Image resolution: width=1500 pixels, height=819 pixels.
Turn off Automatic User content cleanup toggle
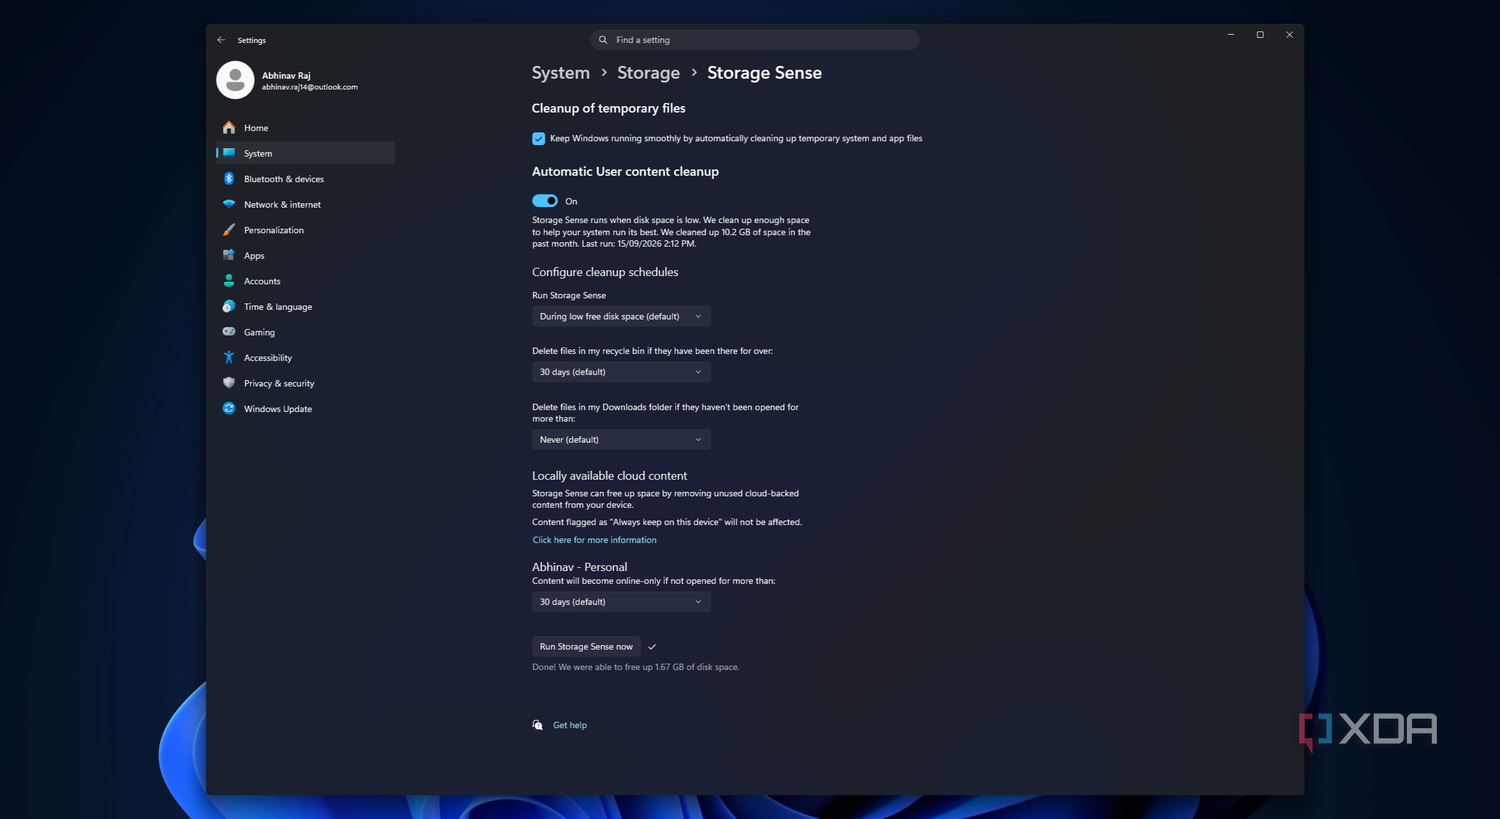pos(545,201)
